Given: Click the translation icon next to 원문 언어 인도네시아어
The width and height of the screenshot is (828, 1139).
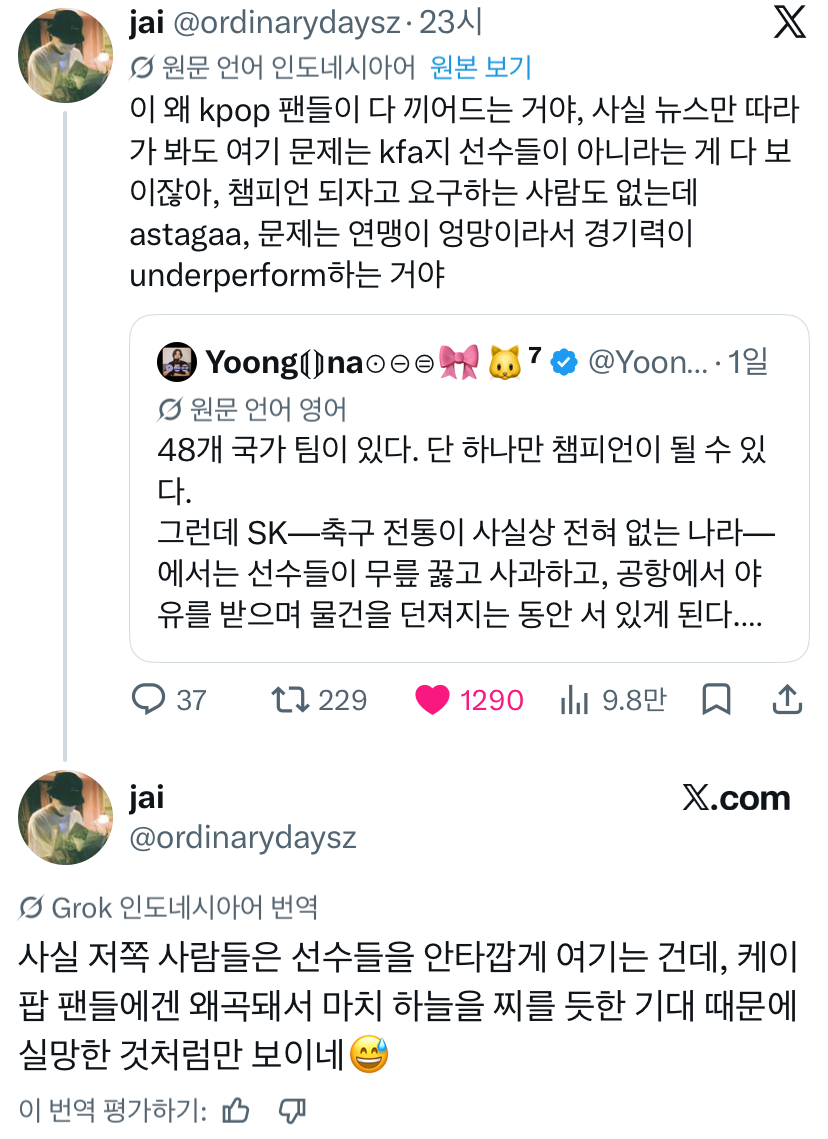Looking at the screenshot, I should pyautogui.click(x=142, y=68).
